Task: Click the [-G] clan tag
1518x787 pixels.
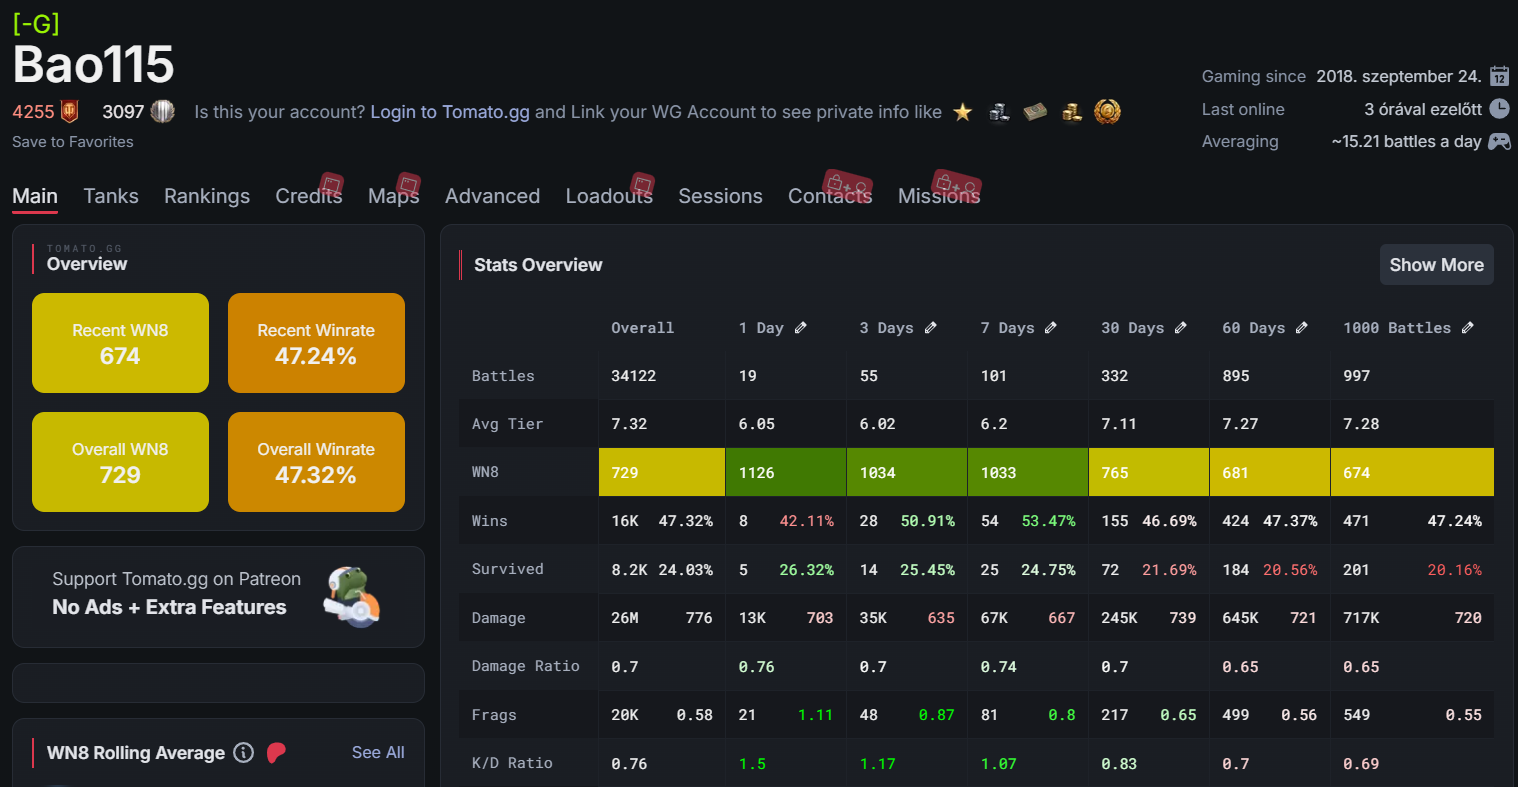Action: click(36, 24)
